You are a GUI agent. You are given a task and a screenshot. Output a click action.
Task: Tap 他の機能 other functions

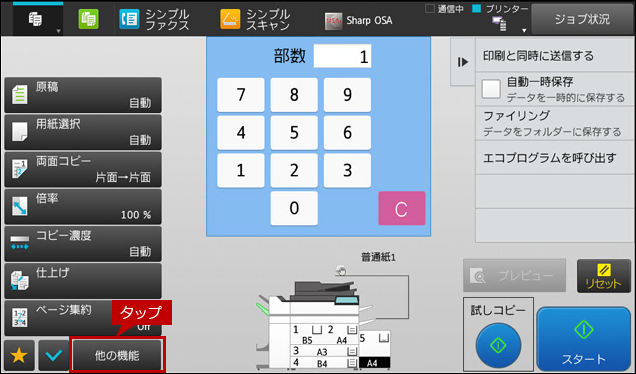(x=117, y=355)
